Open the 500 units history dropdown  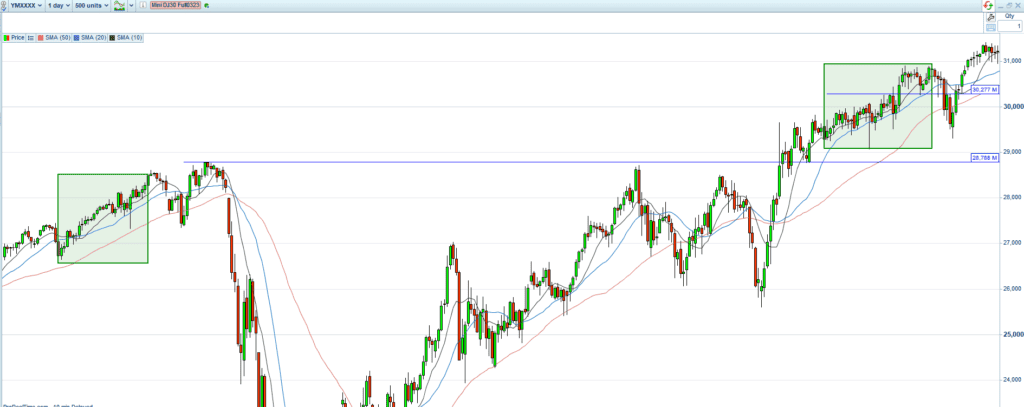(x=92, y=6)
